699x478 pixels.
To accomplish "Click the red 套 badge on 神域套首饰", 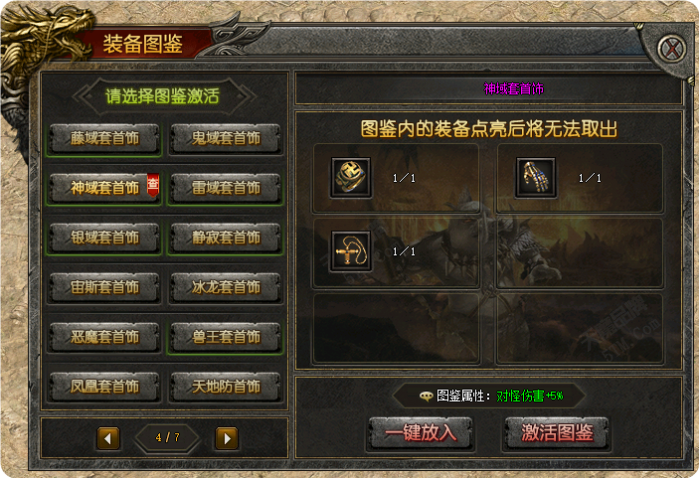I will pos(153,186).
